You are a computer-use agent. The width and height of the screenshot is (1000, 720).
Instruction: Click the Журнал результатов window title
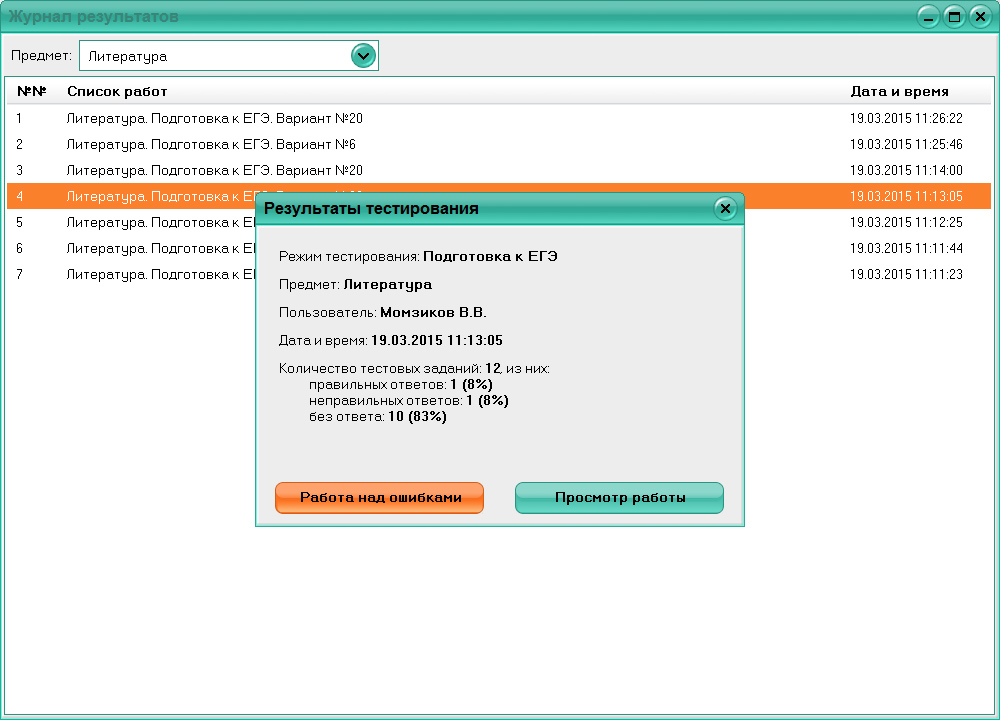[x=95, y=16]
